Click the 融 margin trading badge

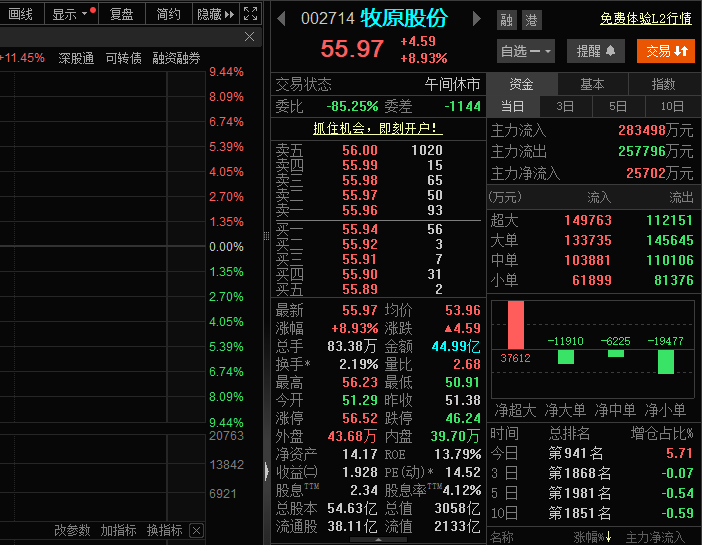[x=506, y=20]
